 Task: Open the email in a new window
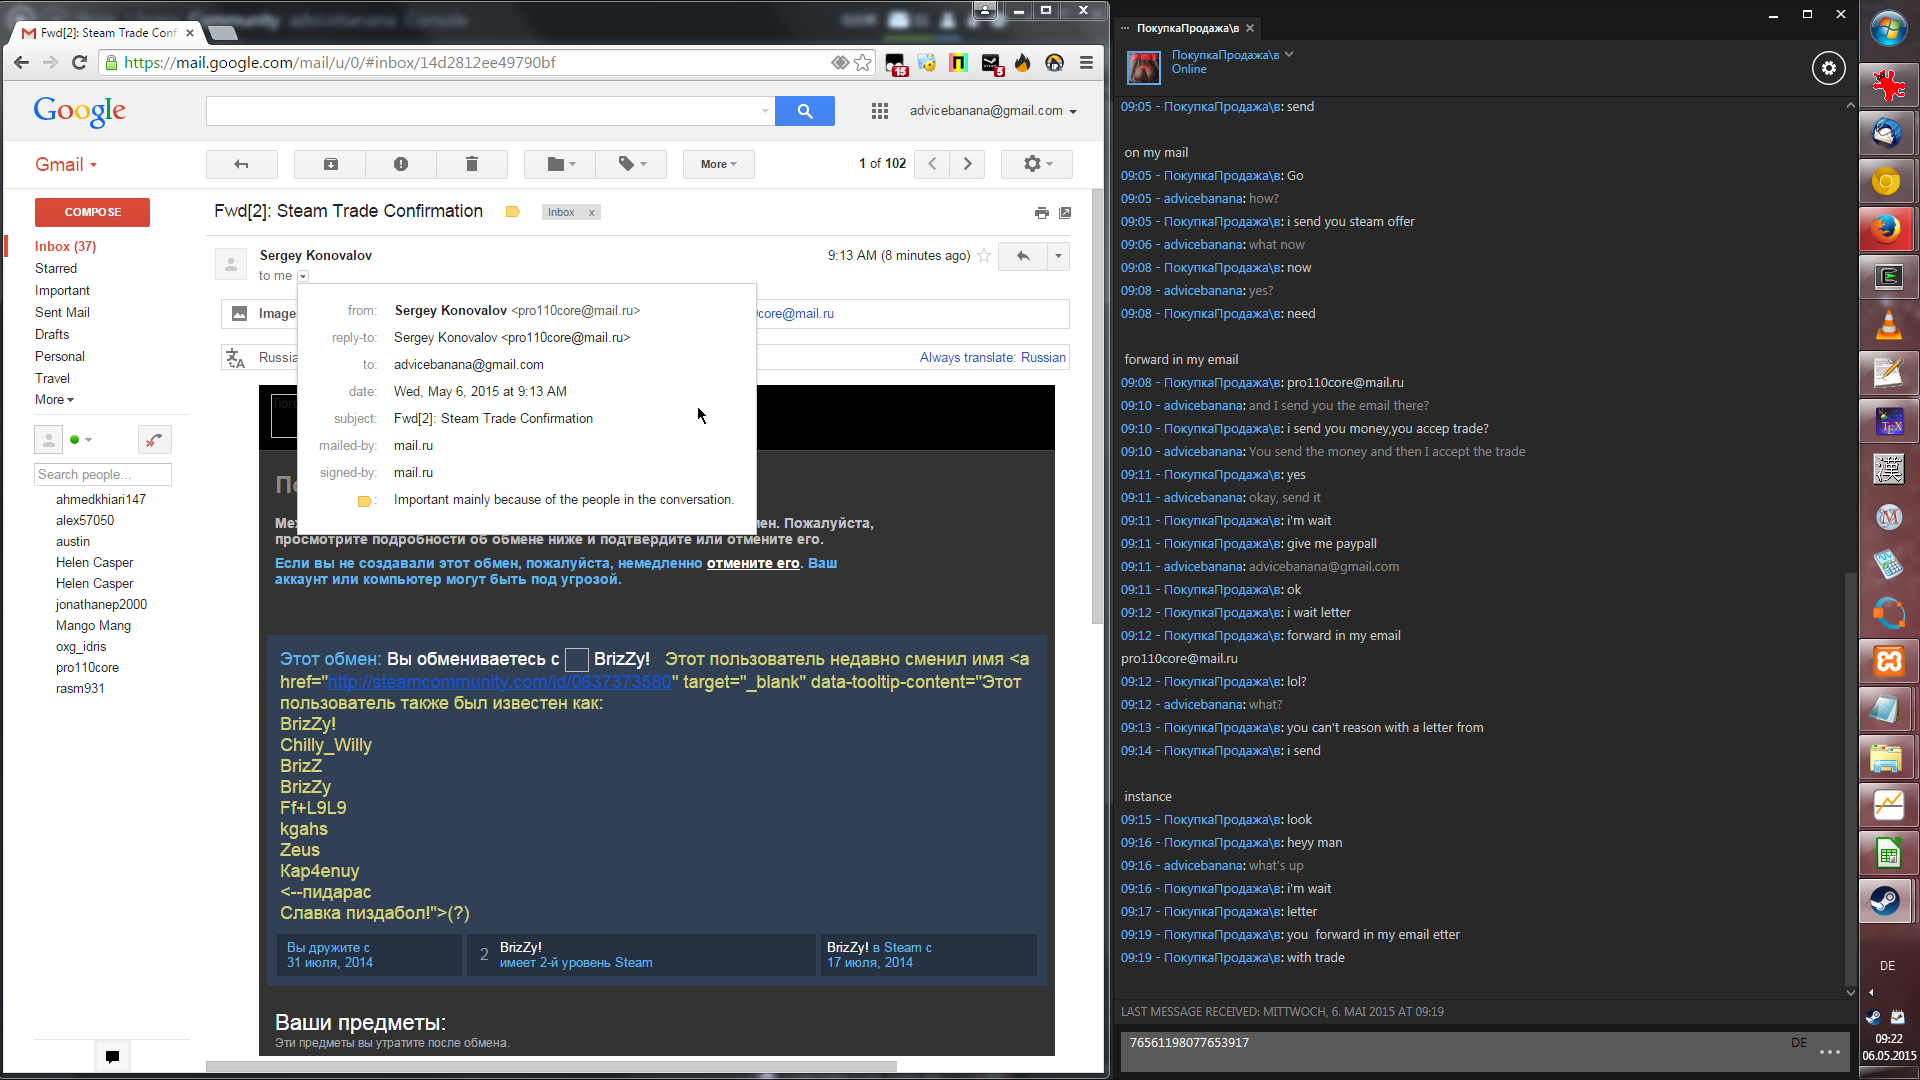click(1065, 212)
